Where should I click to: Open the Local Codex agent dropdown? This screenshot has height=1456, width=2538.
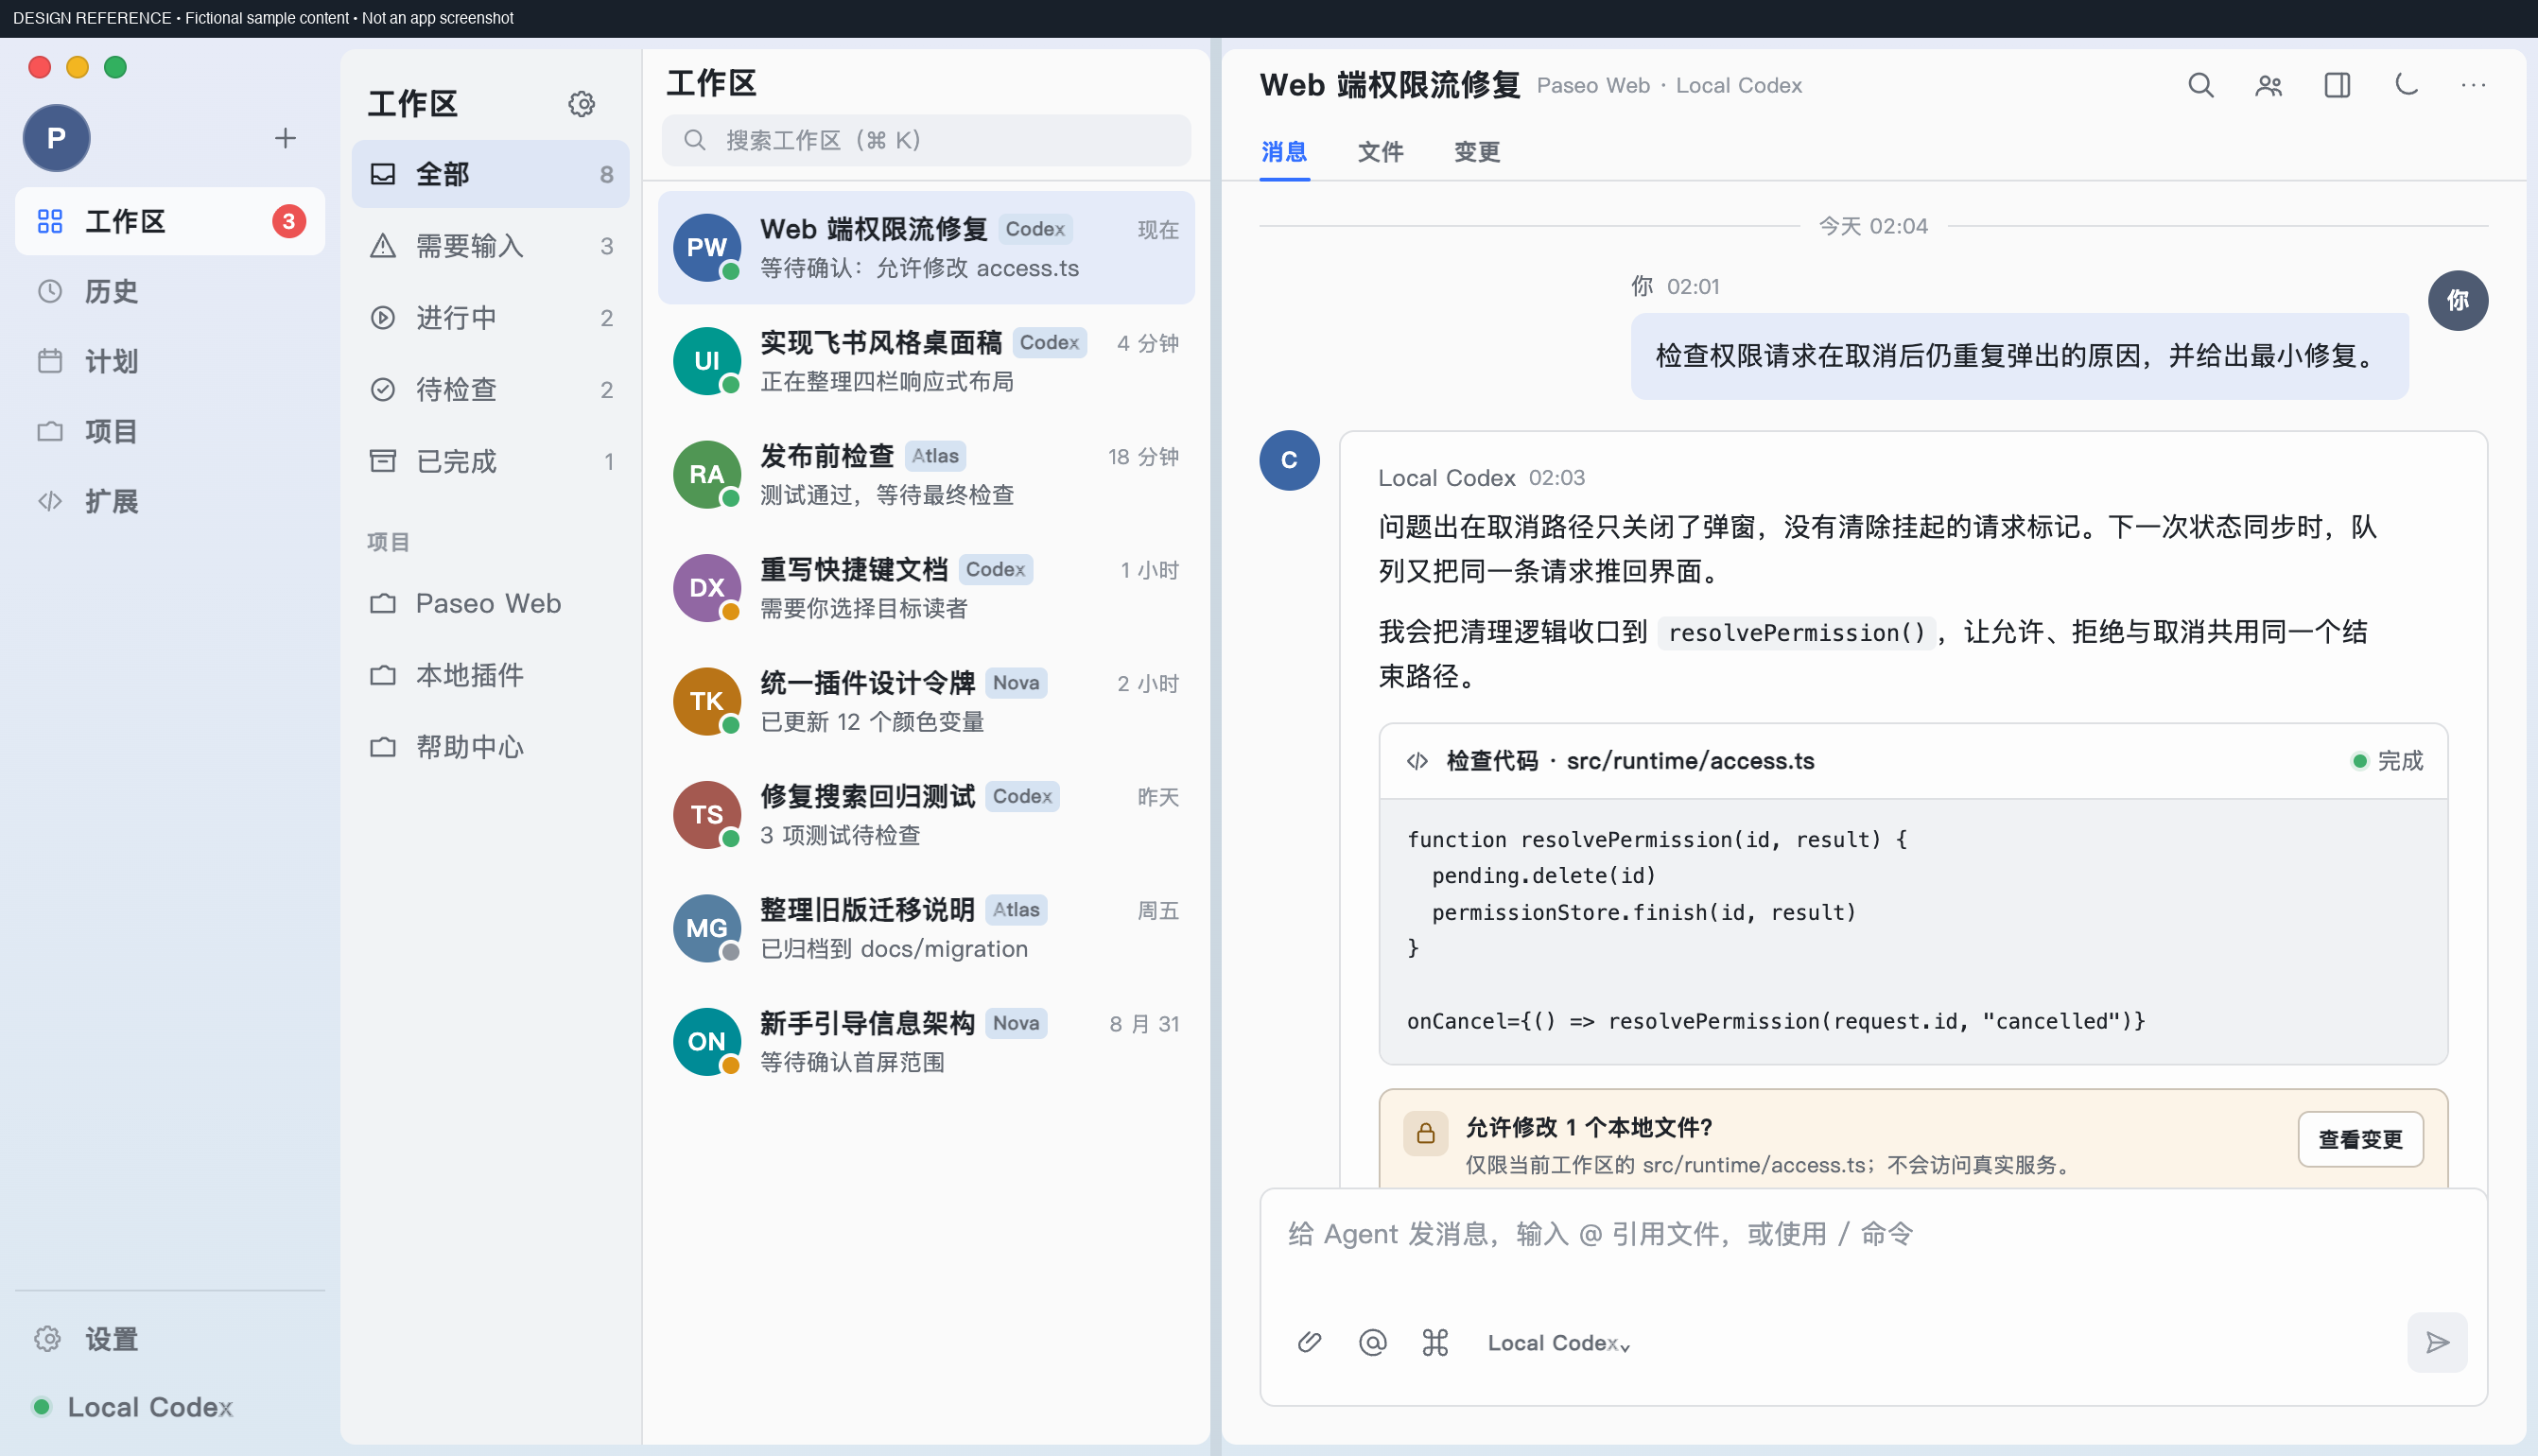(1558, 1343)
